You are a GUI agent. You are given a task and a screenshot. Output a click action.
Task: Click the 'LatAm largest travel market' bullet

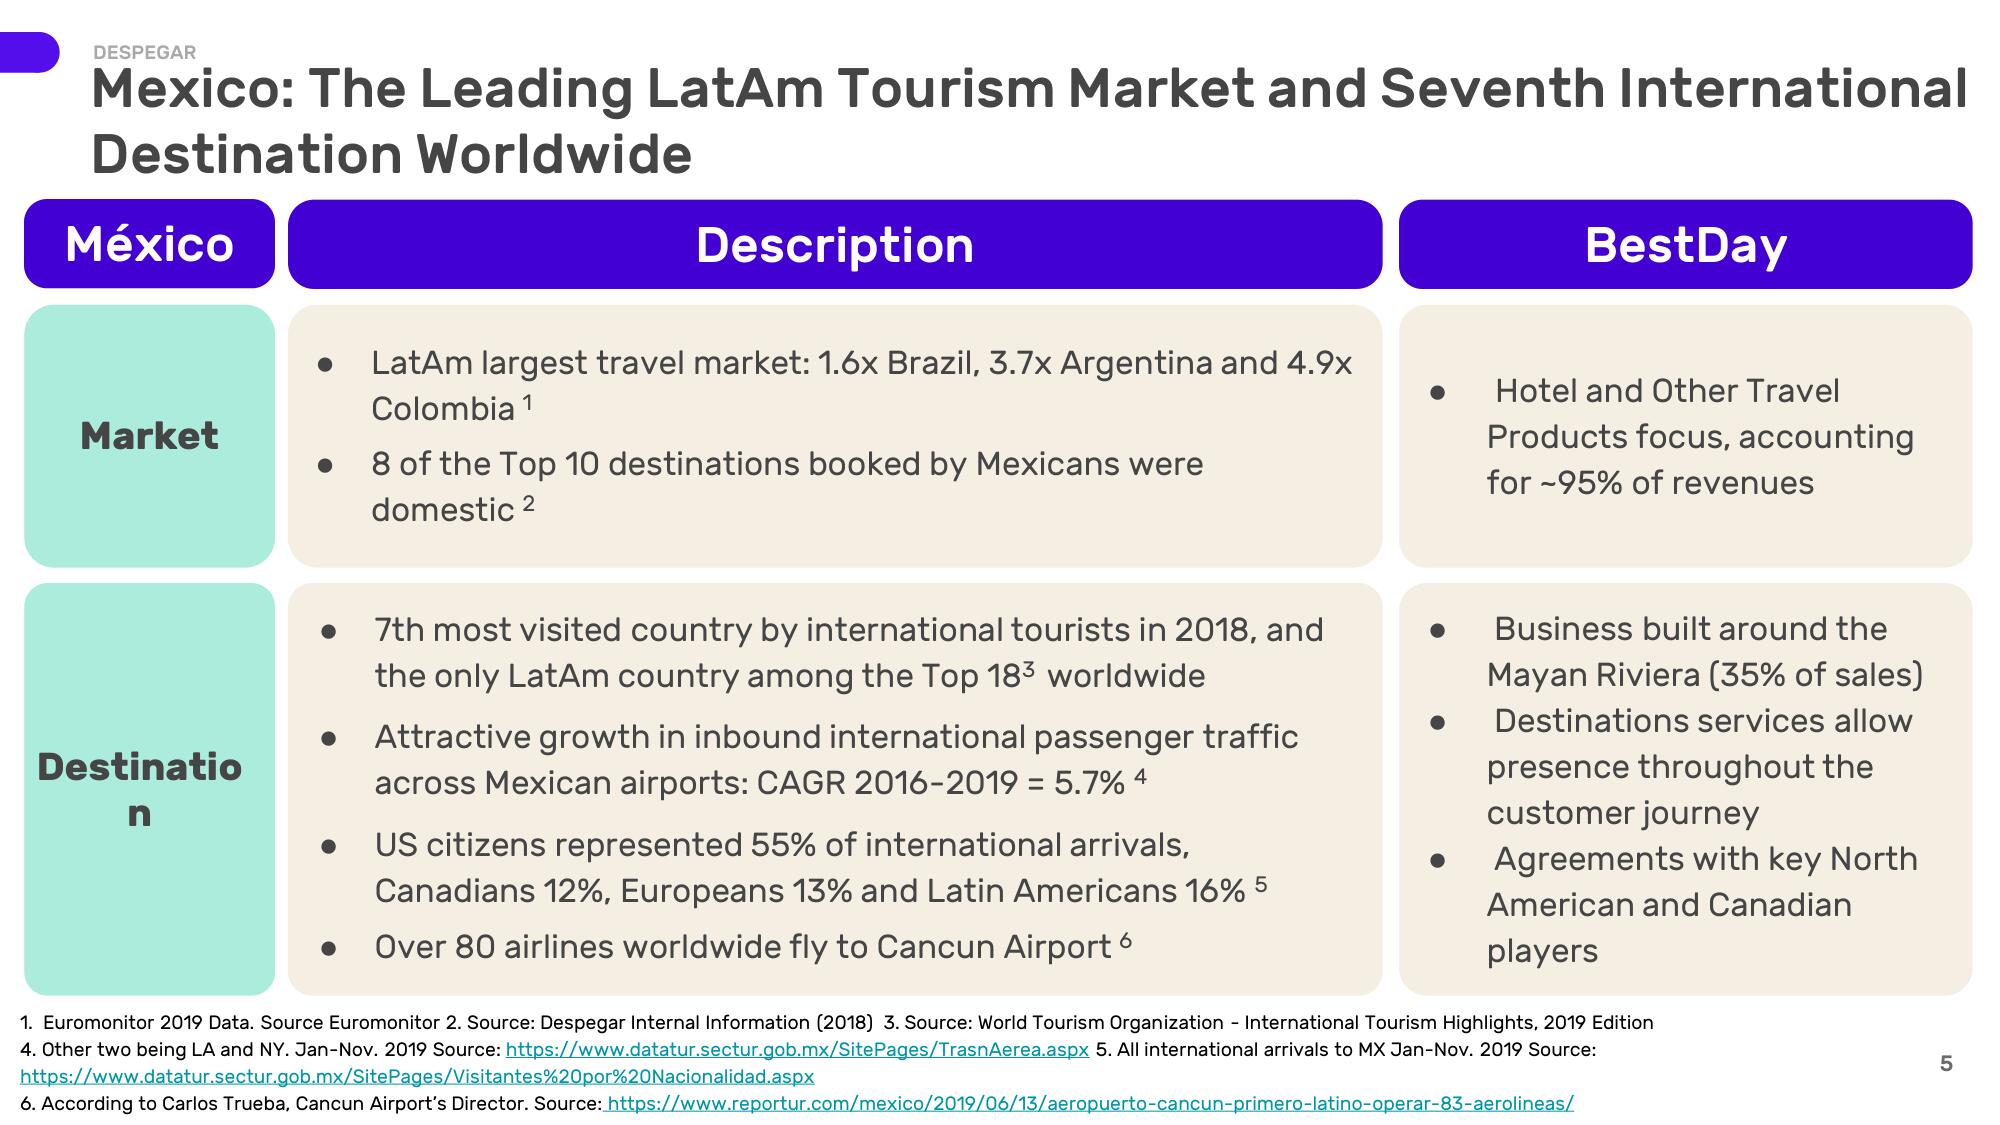tap(861, 385)
